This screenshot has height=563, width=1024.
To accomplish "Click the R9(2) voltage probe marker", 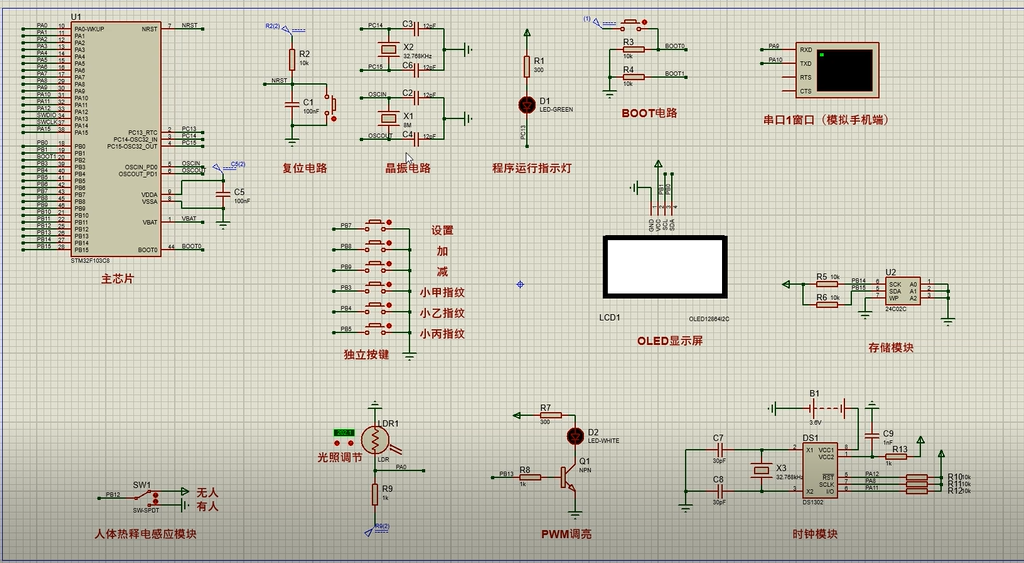I will pos(378,529).
